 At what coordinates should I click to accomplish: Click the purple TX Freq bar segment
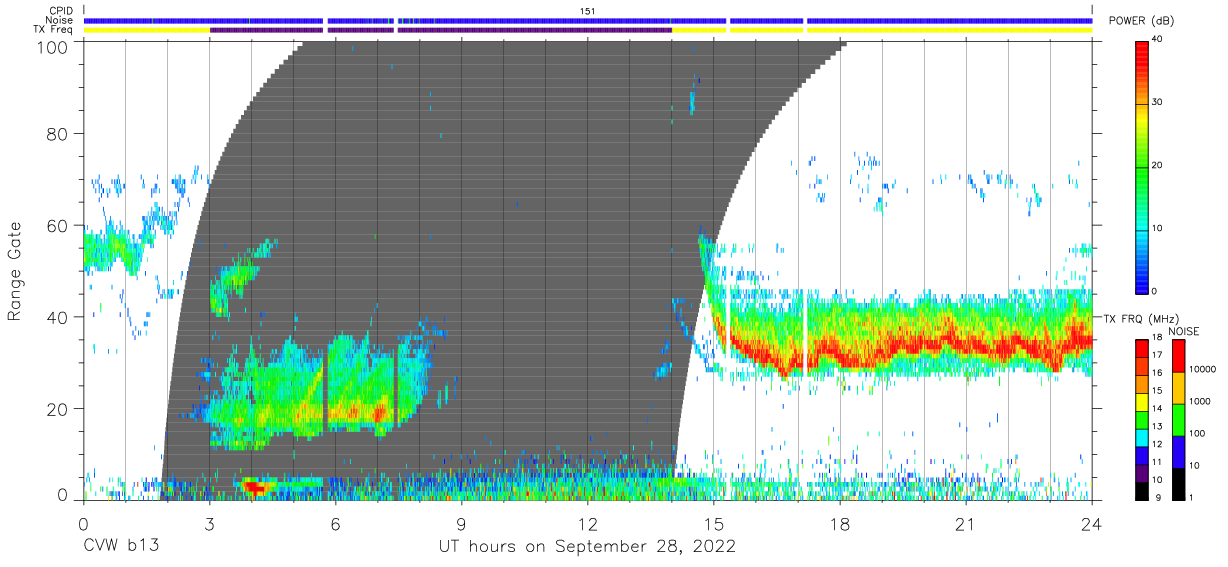click(440, 30)
